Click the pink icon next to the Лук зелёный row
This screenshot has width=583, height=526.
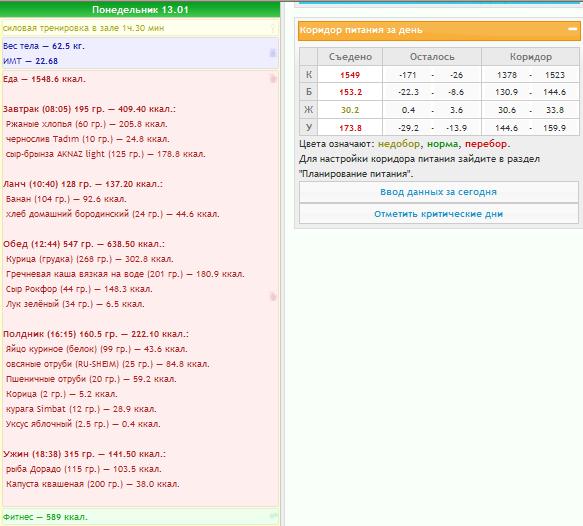[x=273, y=297]
